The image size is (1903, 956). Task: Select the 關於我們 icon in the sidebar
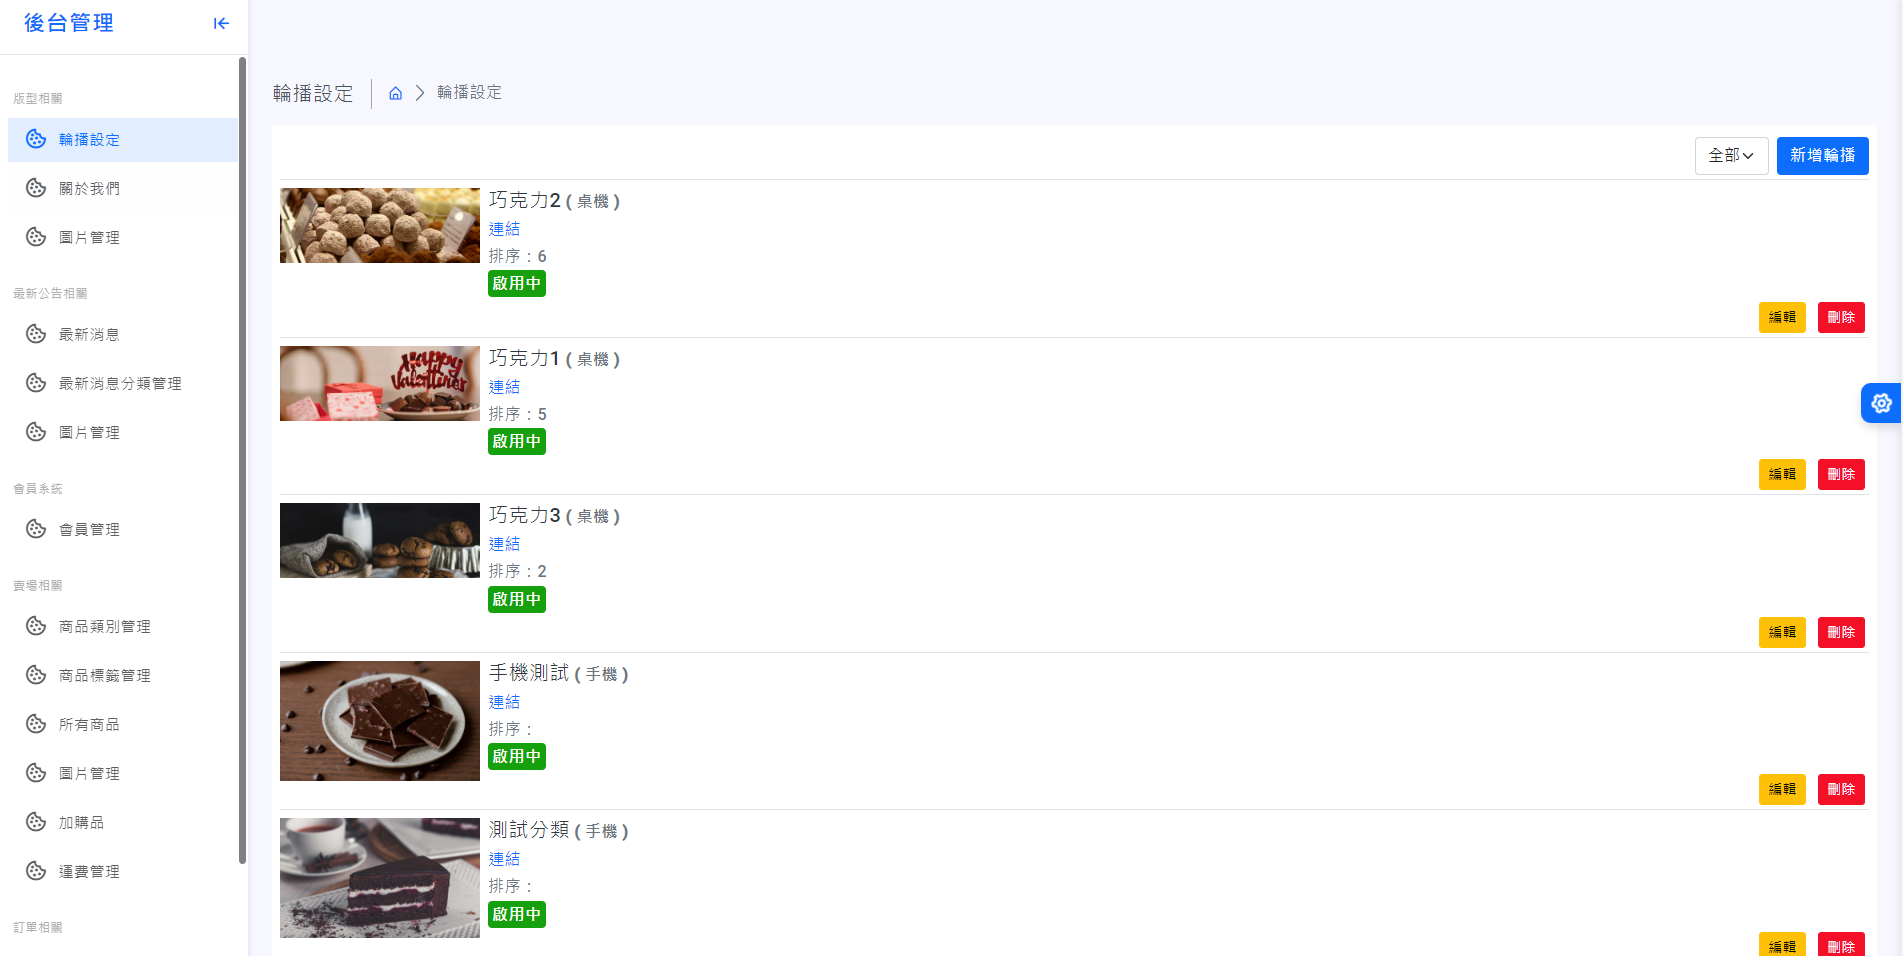36,188
